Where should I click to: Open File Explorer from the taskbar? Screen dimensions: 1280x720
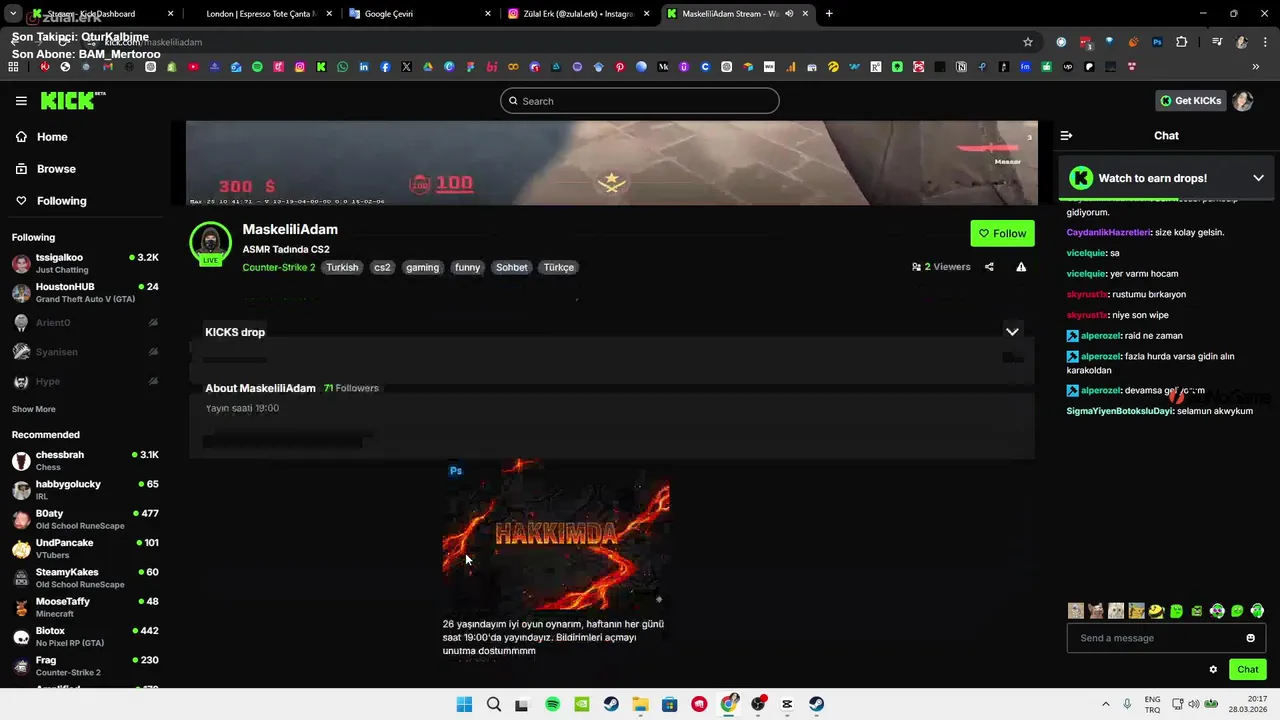click(640, 704)
